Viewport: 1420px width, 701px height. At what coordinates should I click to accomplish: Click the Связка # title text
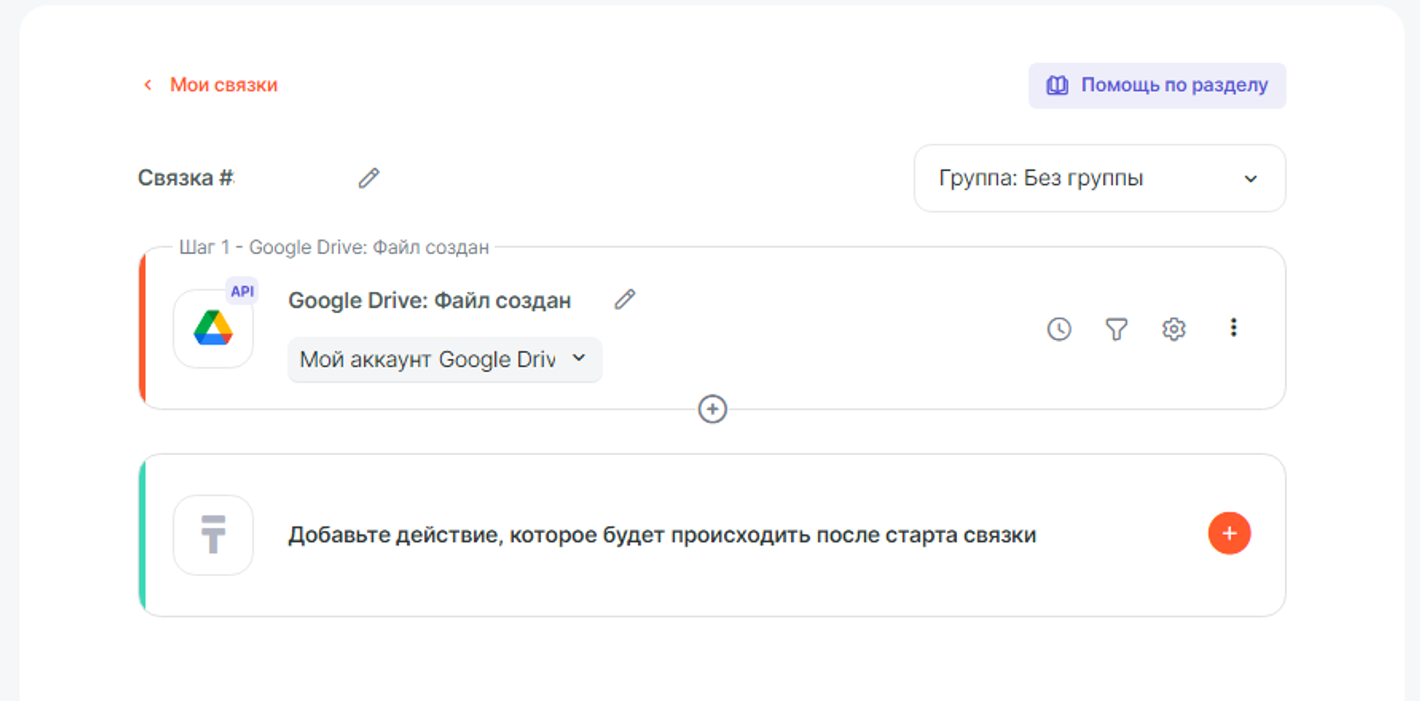tap(186, 178)
